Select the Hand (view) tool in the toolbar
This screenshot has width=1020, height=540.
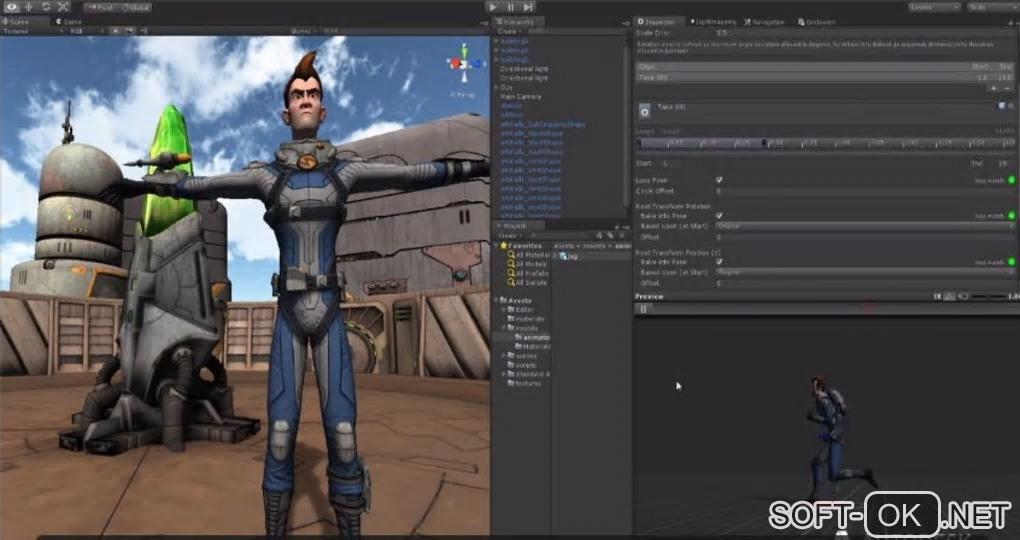[x=12, y=7]
